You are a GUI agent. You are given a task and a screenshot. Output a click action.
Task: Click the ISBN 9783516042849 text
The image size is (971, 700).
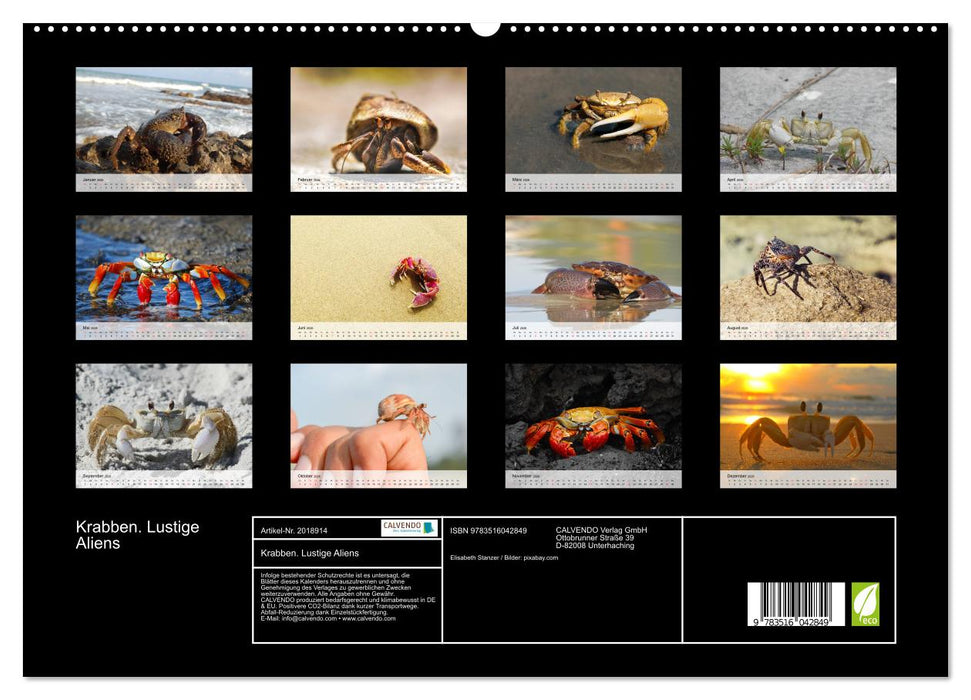coord(489,530)
